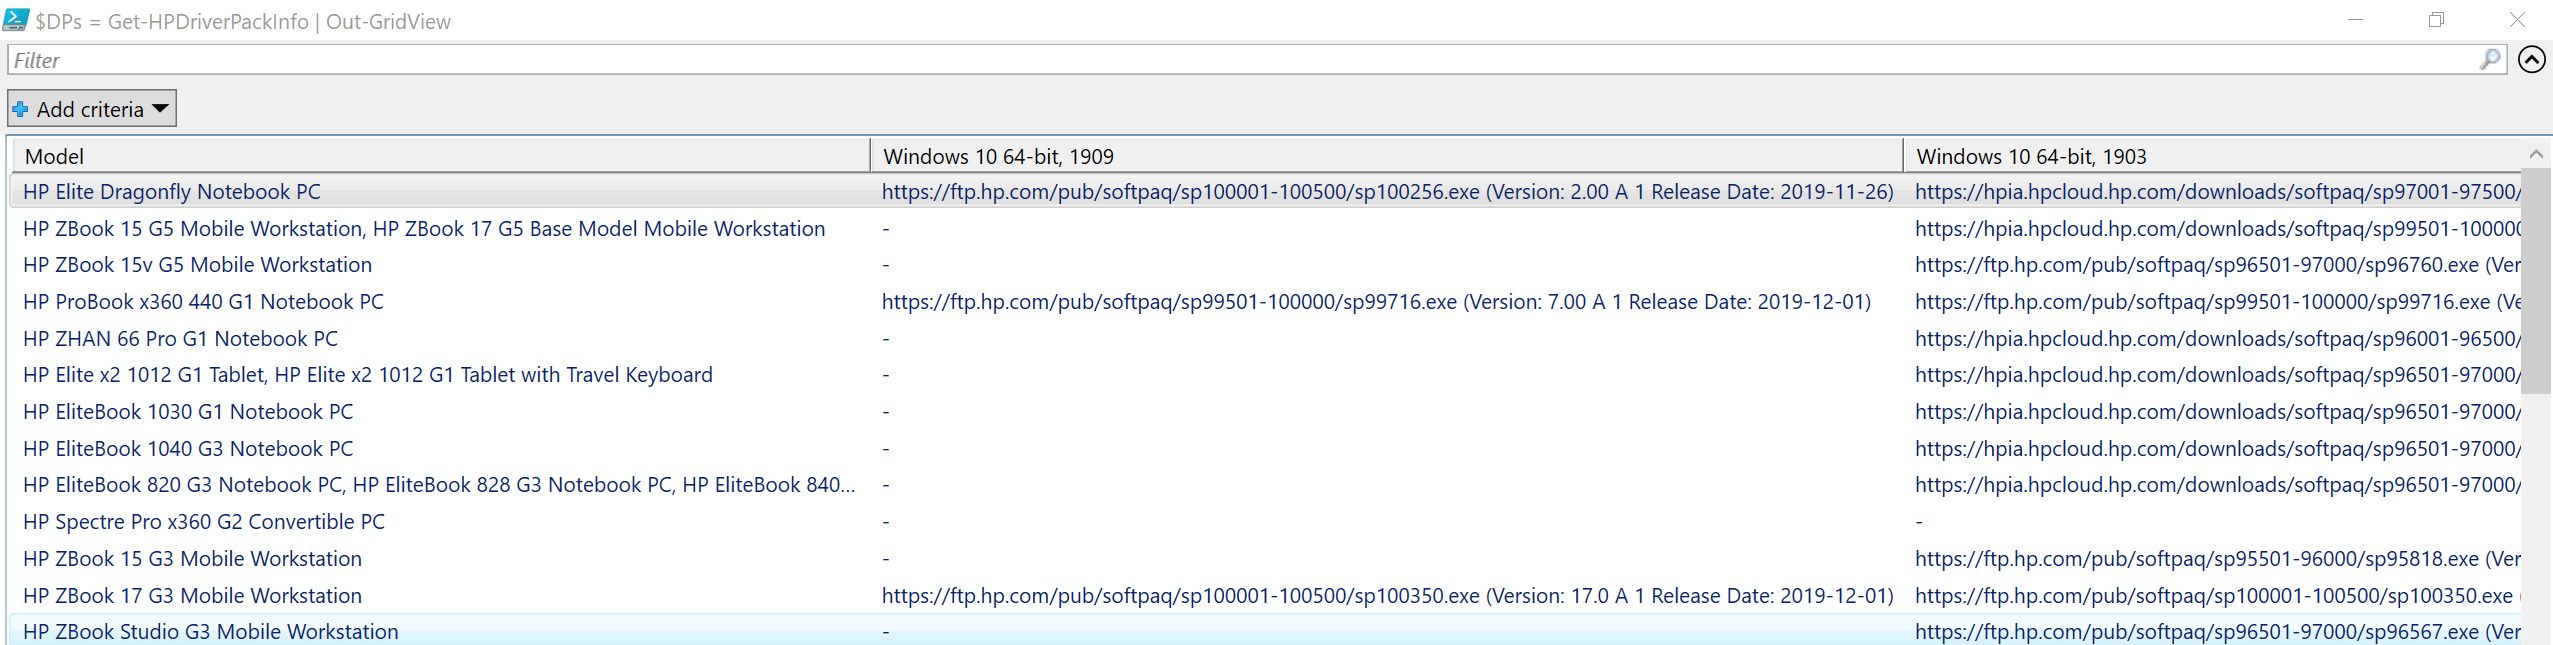Select HP Elite Dragonfly Notebook PC row
Image resolution: width=2553 pixels, height=645 pixels.
tap(172, 192)
